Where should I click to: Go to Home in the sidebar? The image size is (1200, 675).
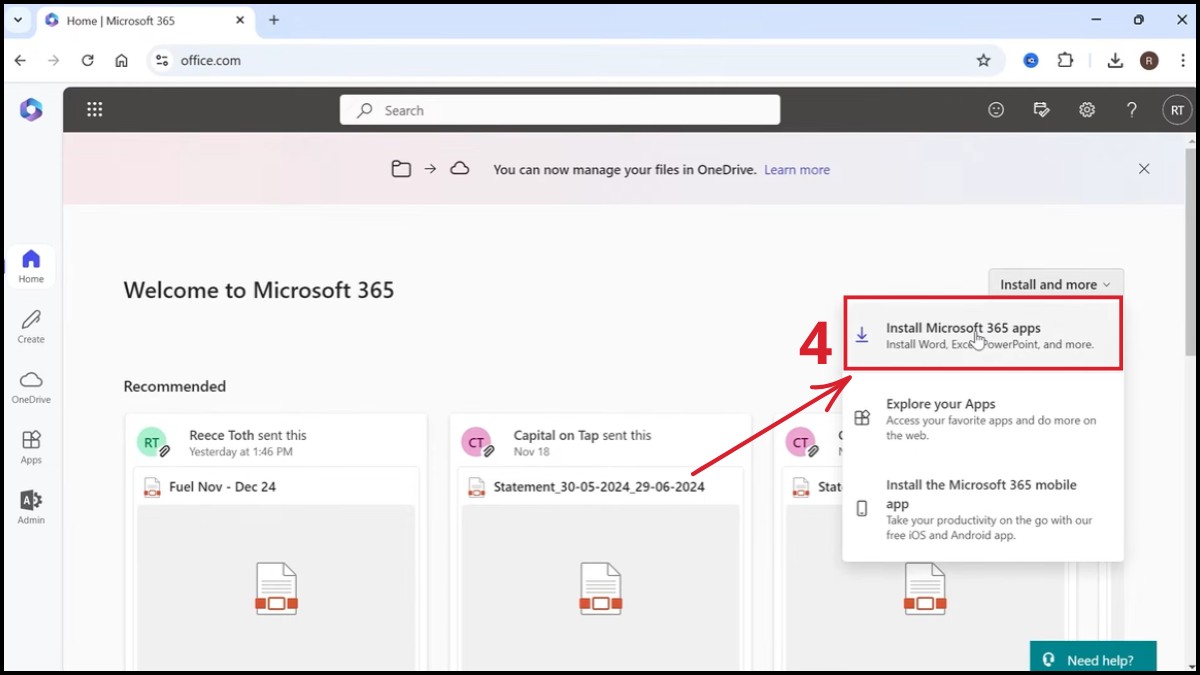31,267
